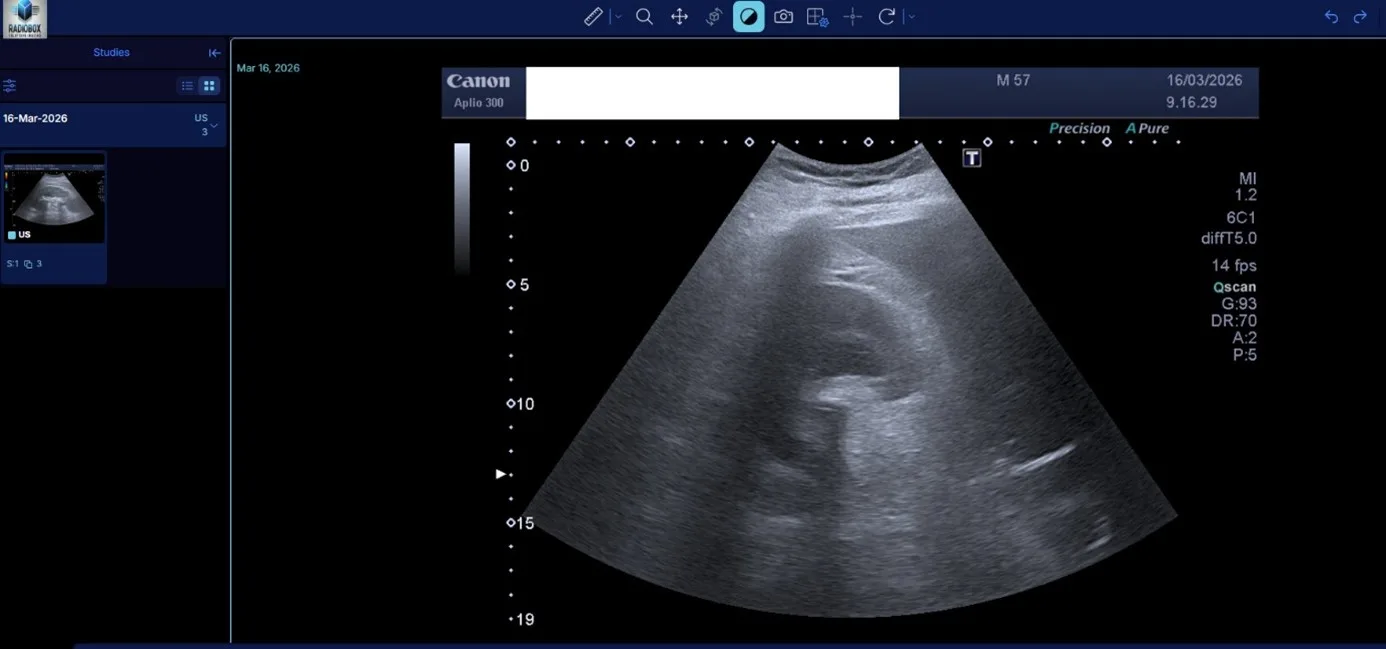The image size is (1386, 649).
Task: Select the ruler measurement tool
Action: [x=593, y=17]
